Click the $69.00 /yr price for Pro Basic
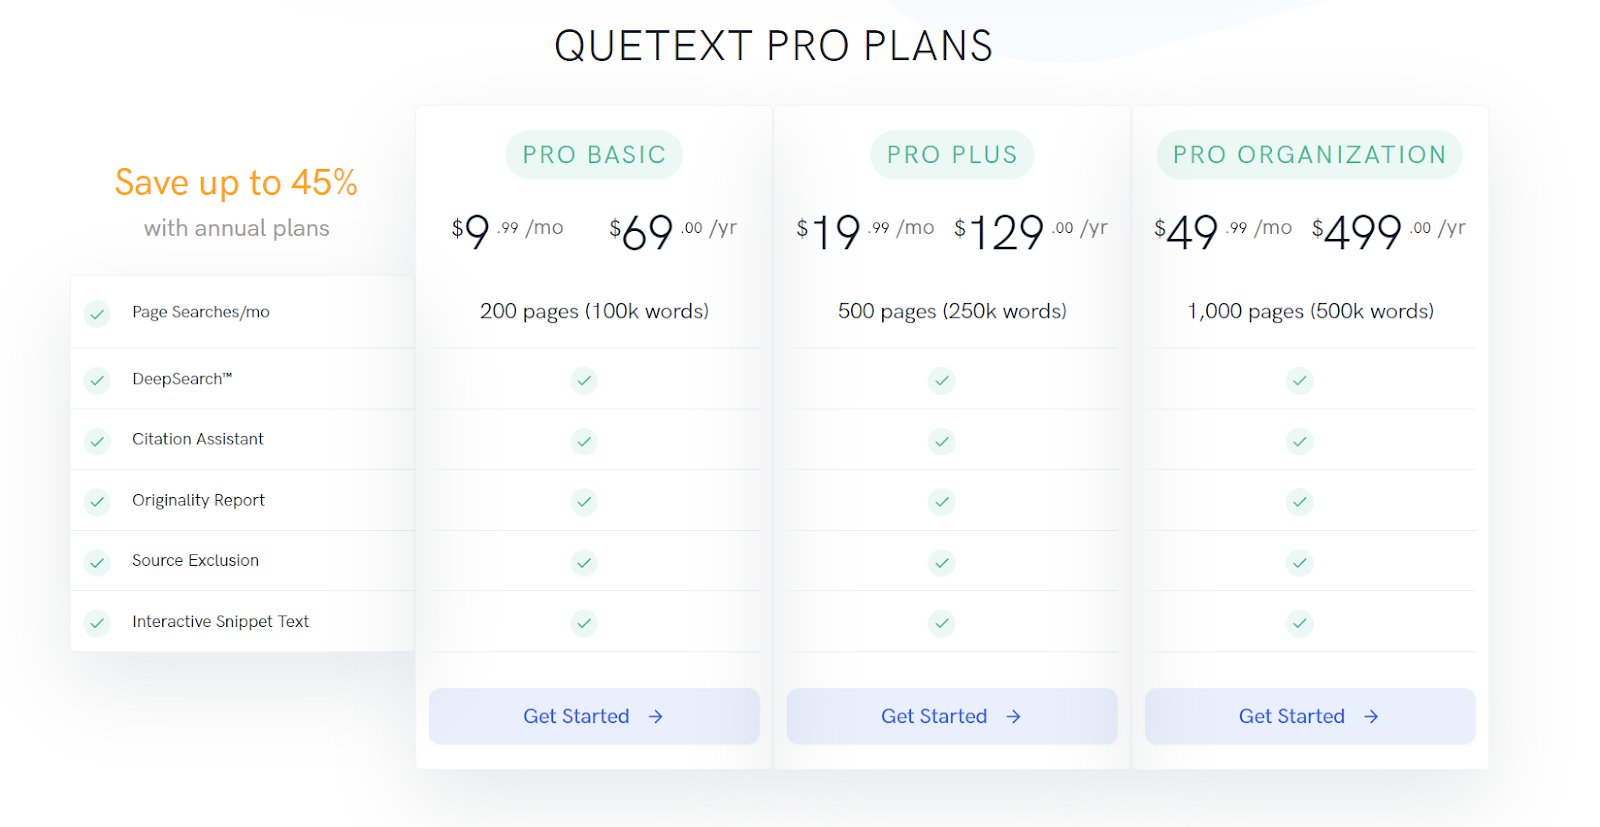This screenshot has width=1600, height=827. tap(672, 230)
